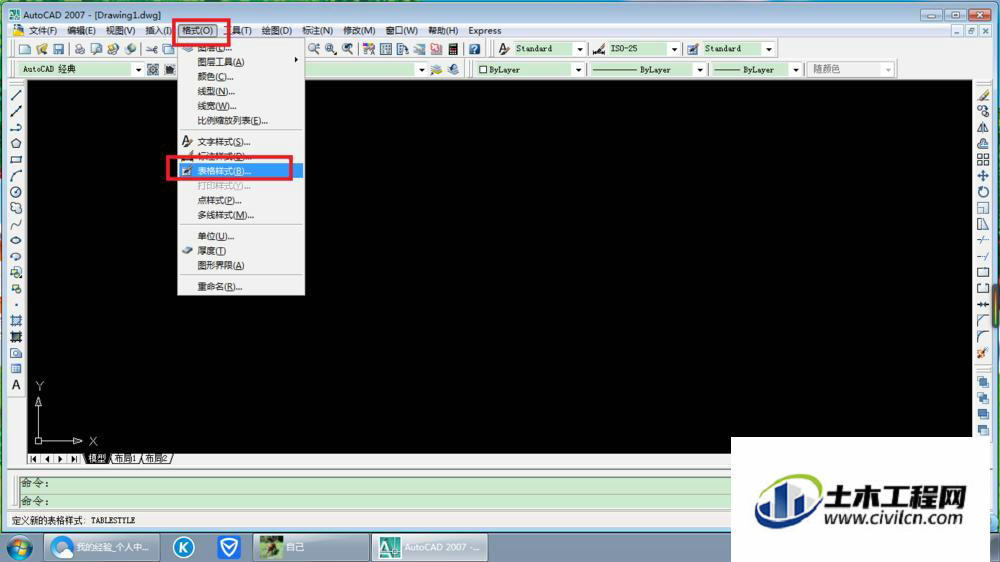The width and height of the screenshot is (1000, 562).
Task: Choose 文字样式(S) from Format menu
Action: click(x=240, y=142)
